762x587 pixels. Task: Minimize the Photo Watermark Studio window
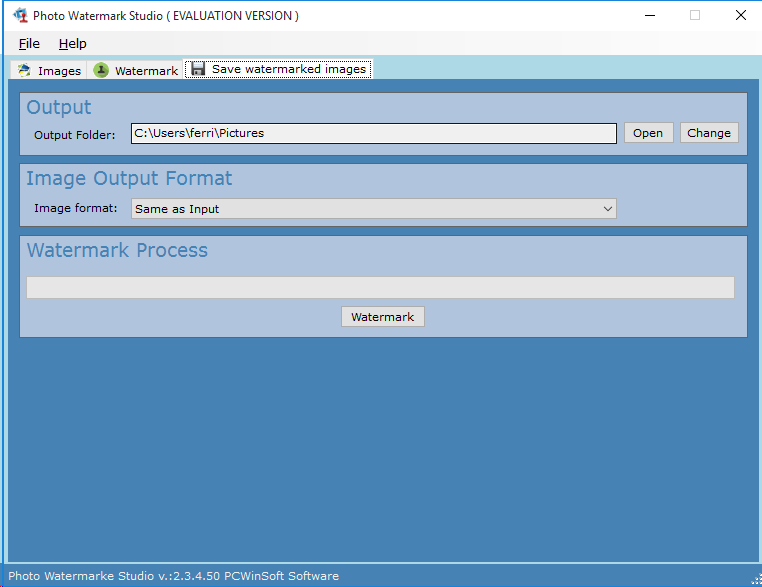coord(648,16)
